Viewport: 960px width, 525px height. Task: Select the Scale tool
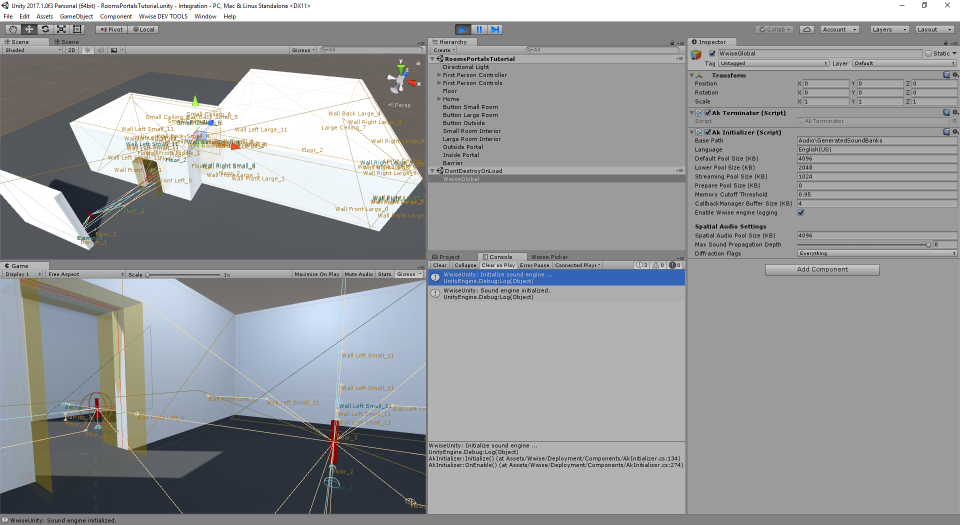(x=60, y=29)
